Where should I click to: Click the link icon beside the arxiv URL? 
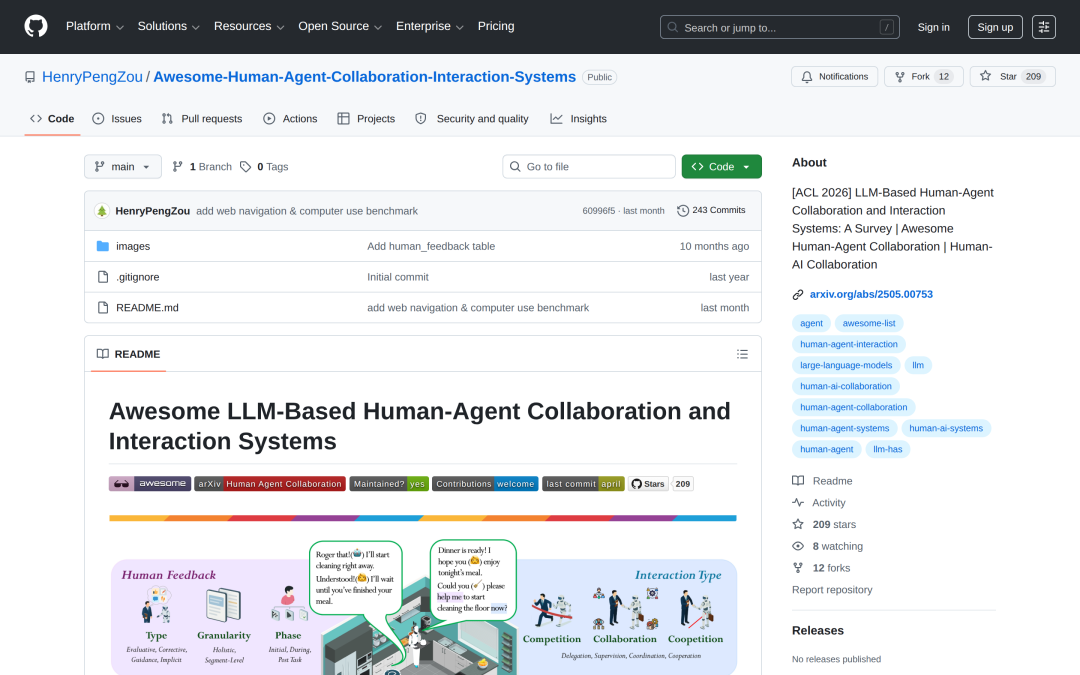pos(798,295)
